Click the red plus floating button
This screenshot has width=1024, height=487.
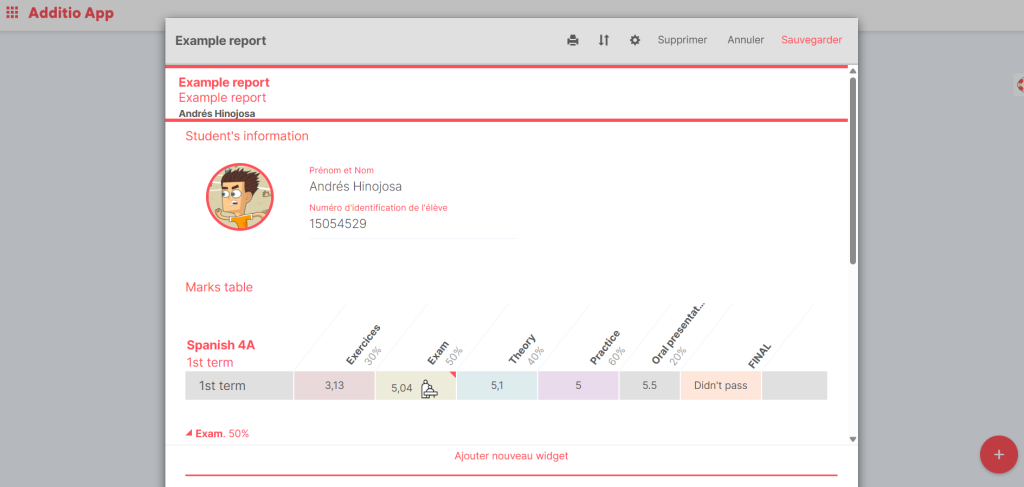coord(999,454)
